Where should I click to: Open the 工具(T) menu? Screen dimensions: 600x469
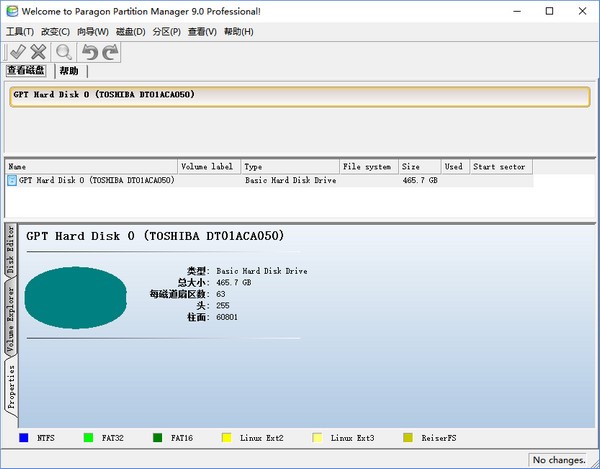[20, 32]
